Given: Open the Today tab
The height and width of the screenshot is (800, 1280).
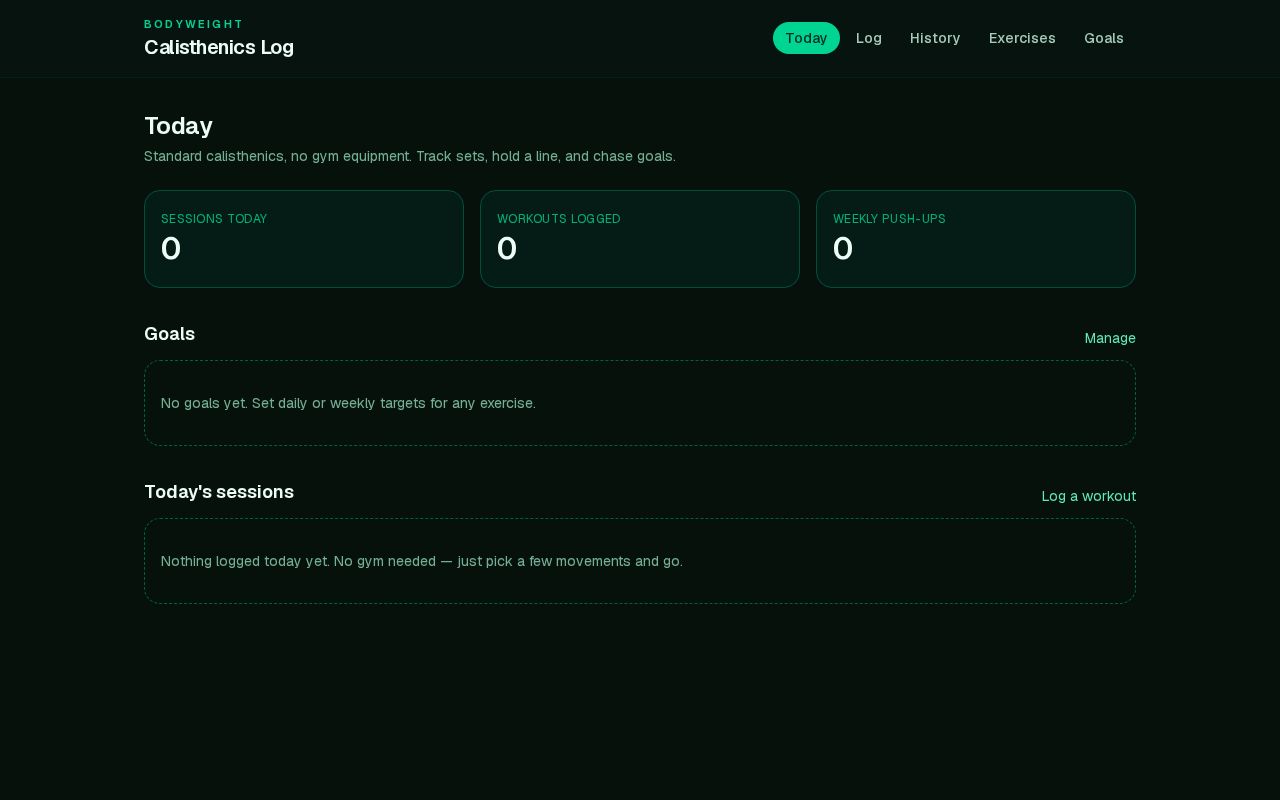Looking at the screenshot, I should (806, 38).
